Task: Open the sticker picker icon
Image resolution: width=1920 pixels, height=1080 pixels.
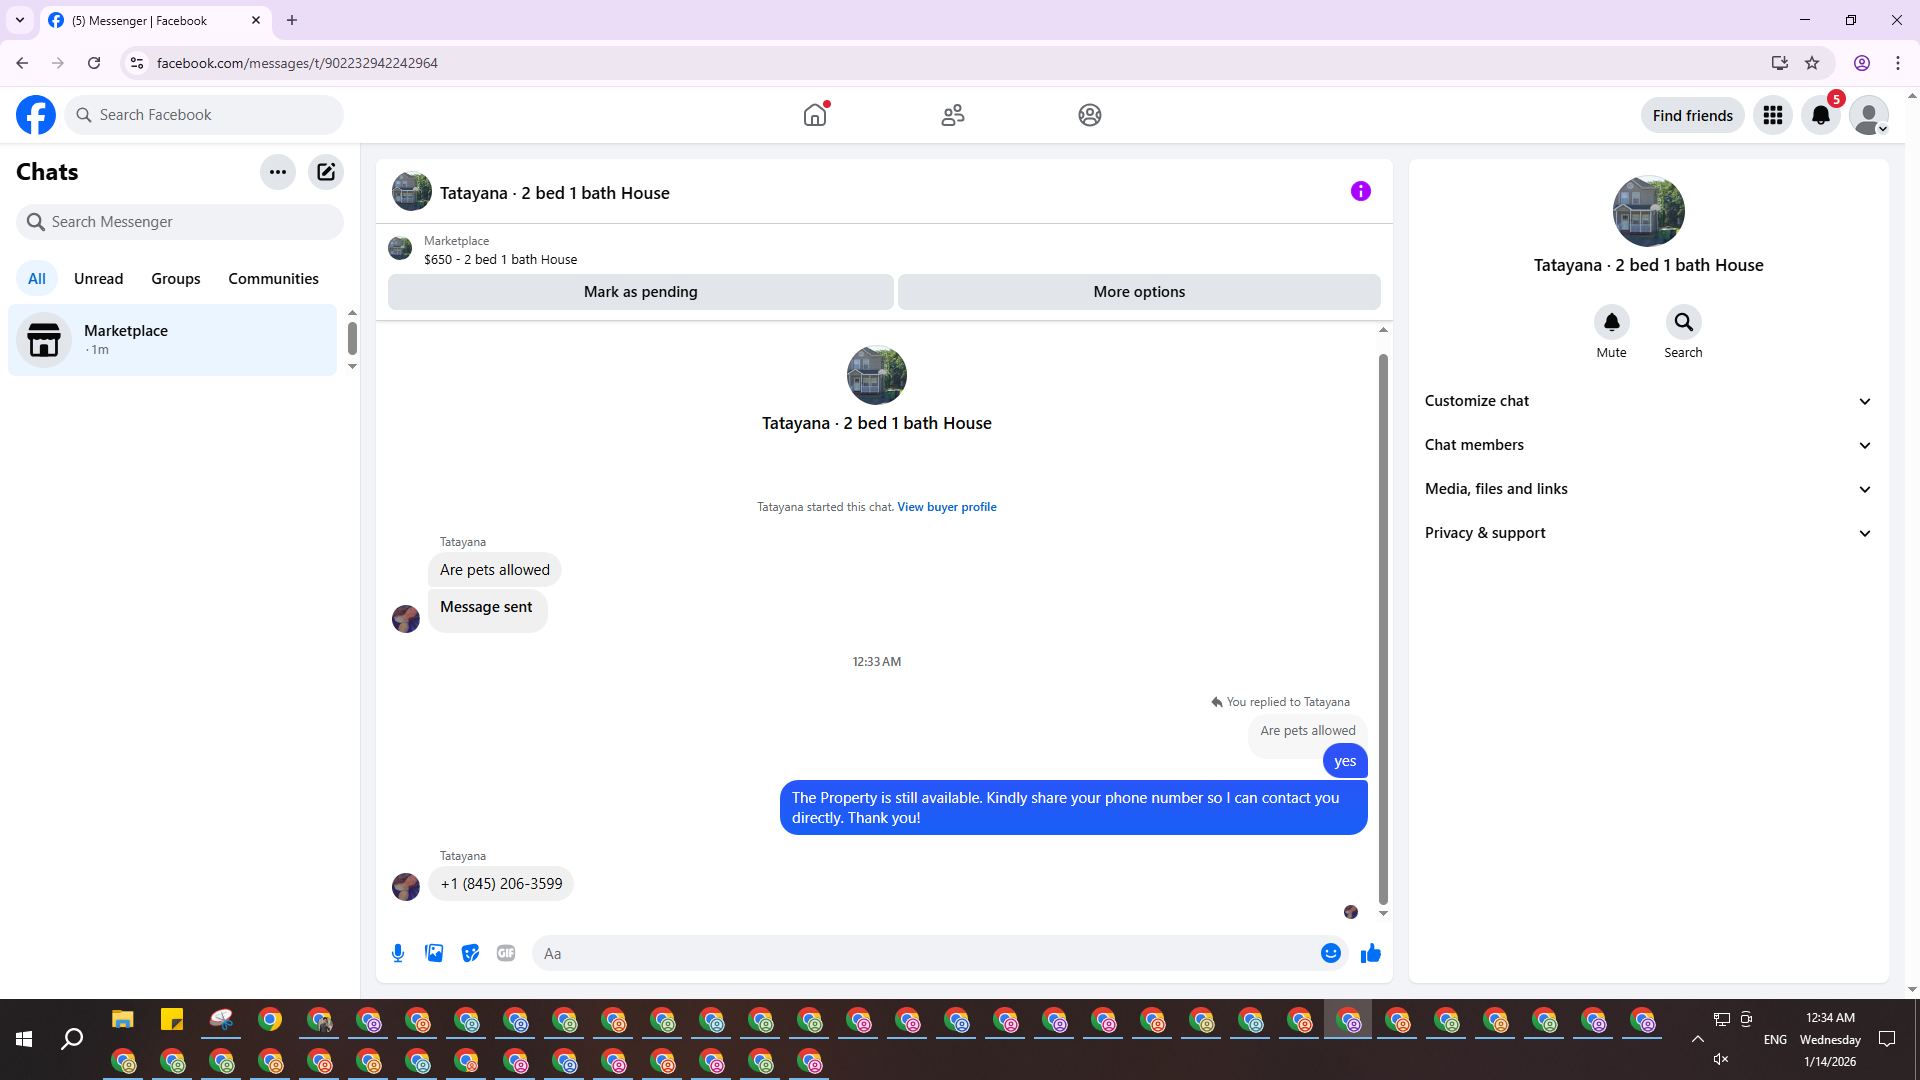Action: coord(470,953)
